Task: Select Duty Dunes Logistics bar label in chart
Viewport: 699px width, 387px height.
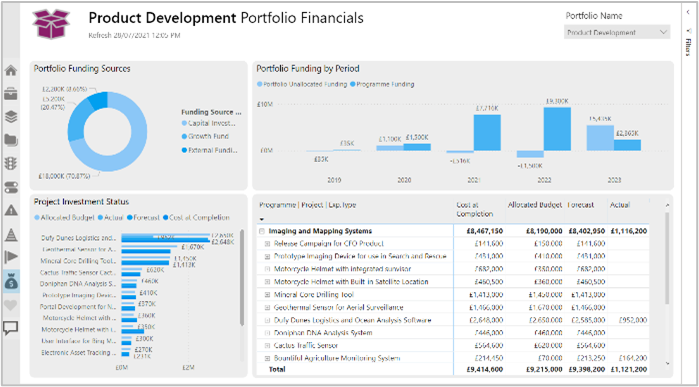Action: [78, 238]
